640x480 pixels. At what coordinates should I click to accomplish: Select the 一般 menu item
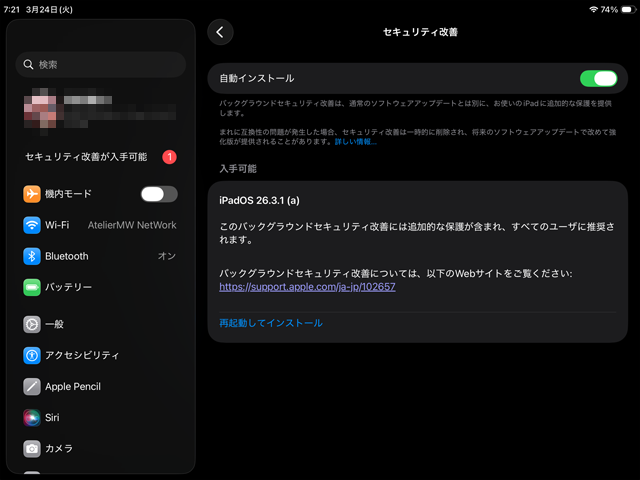[x=100, y=324]
